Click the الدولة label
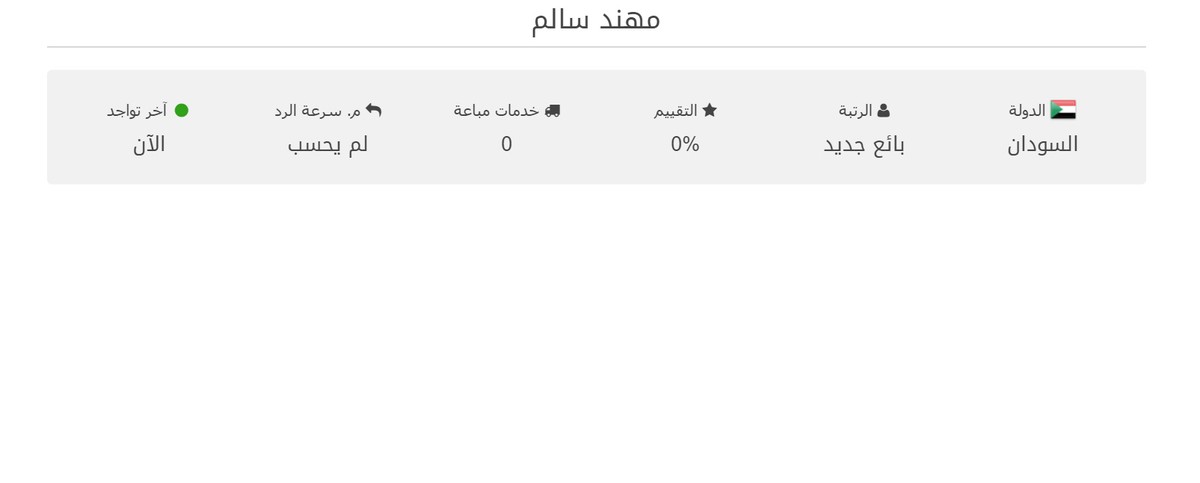Image resolution: width=1200 pixels, height=483 pixels. [1027, 111]
